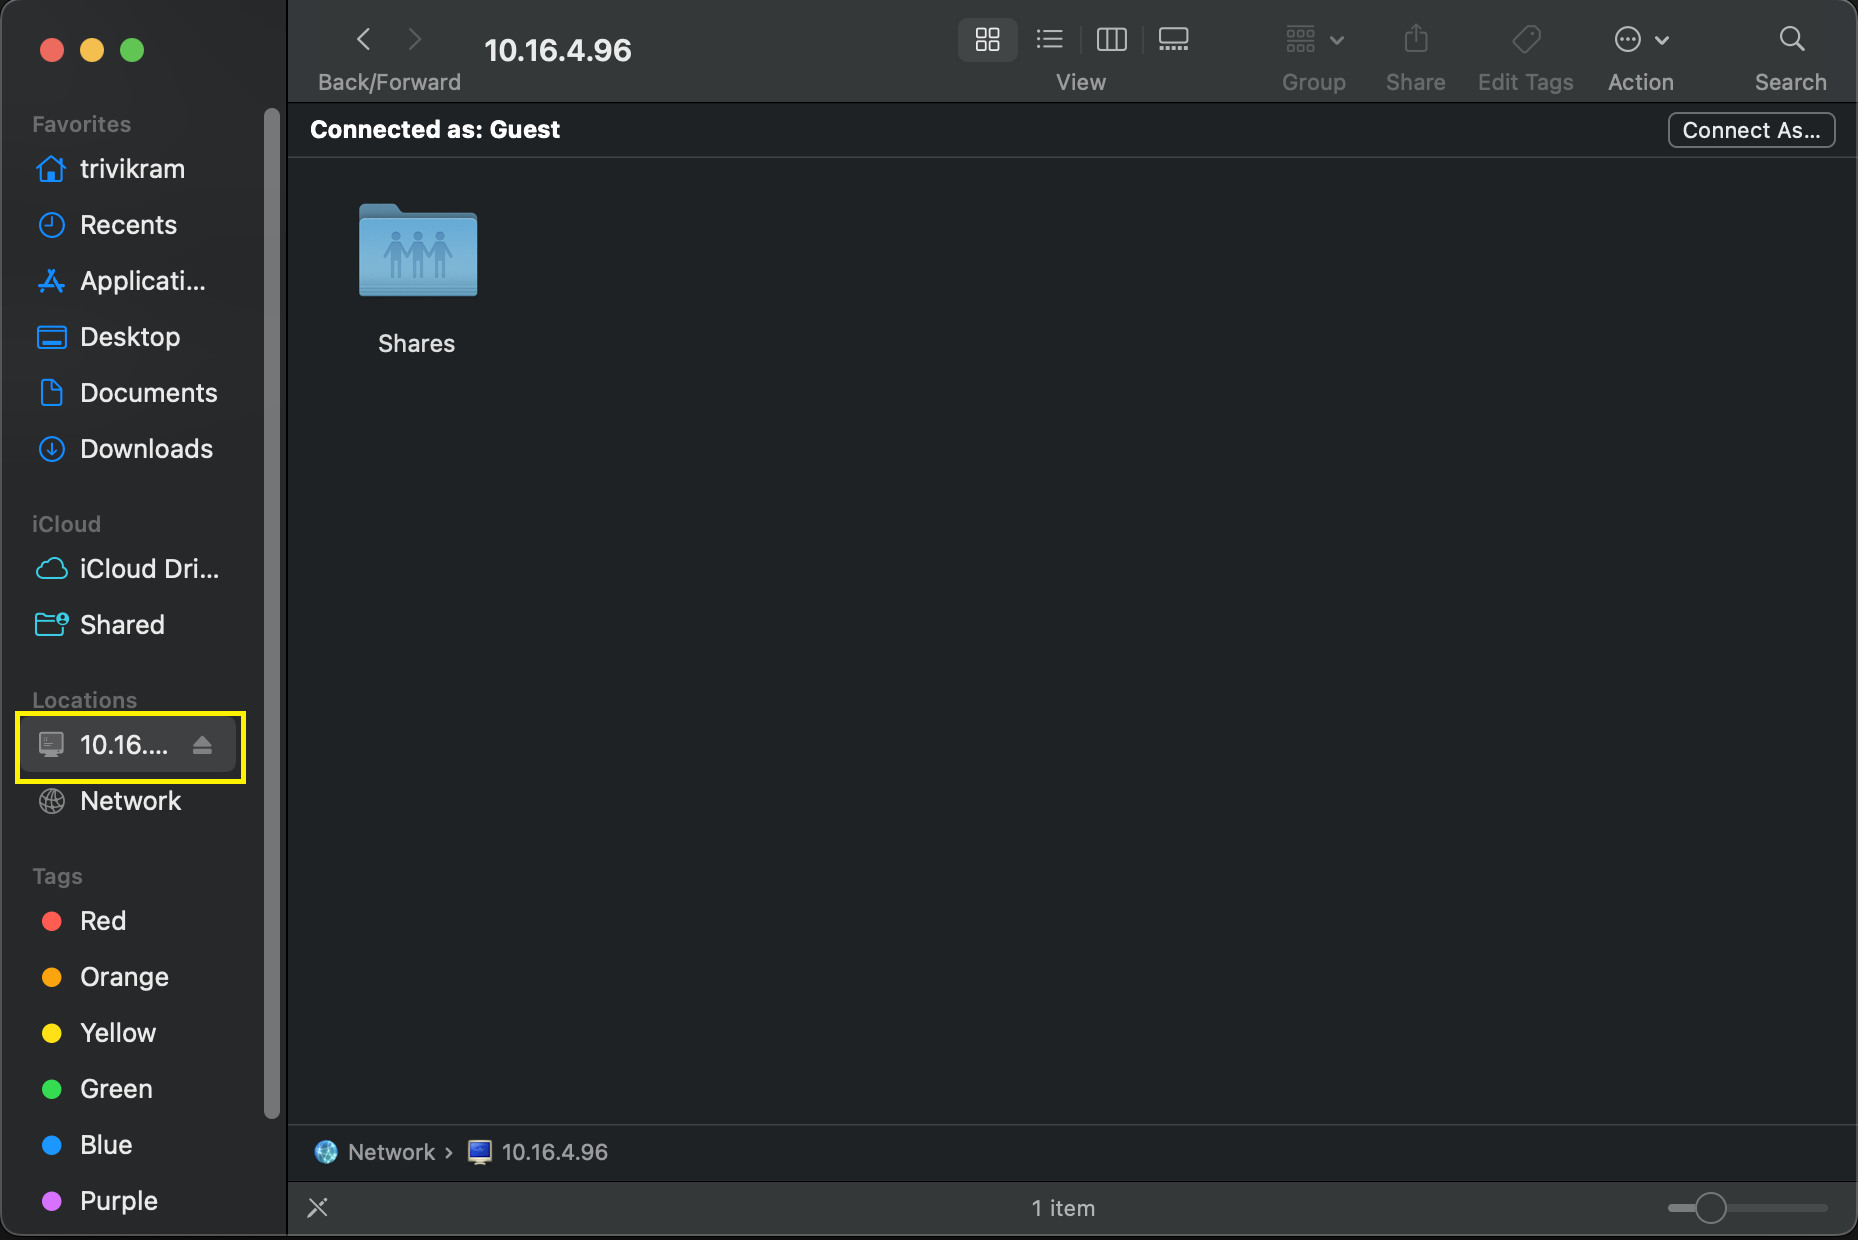Go to Applications folder in sidebar
This screenshot has width=1858, height=1240.
click(x=142, y=281)
